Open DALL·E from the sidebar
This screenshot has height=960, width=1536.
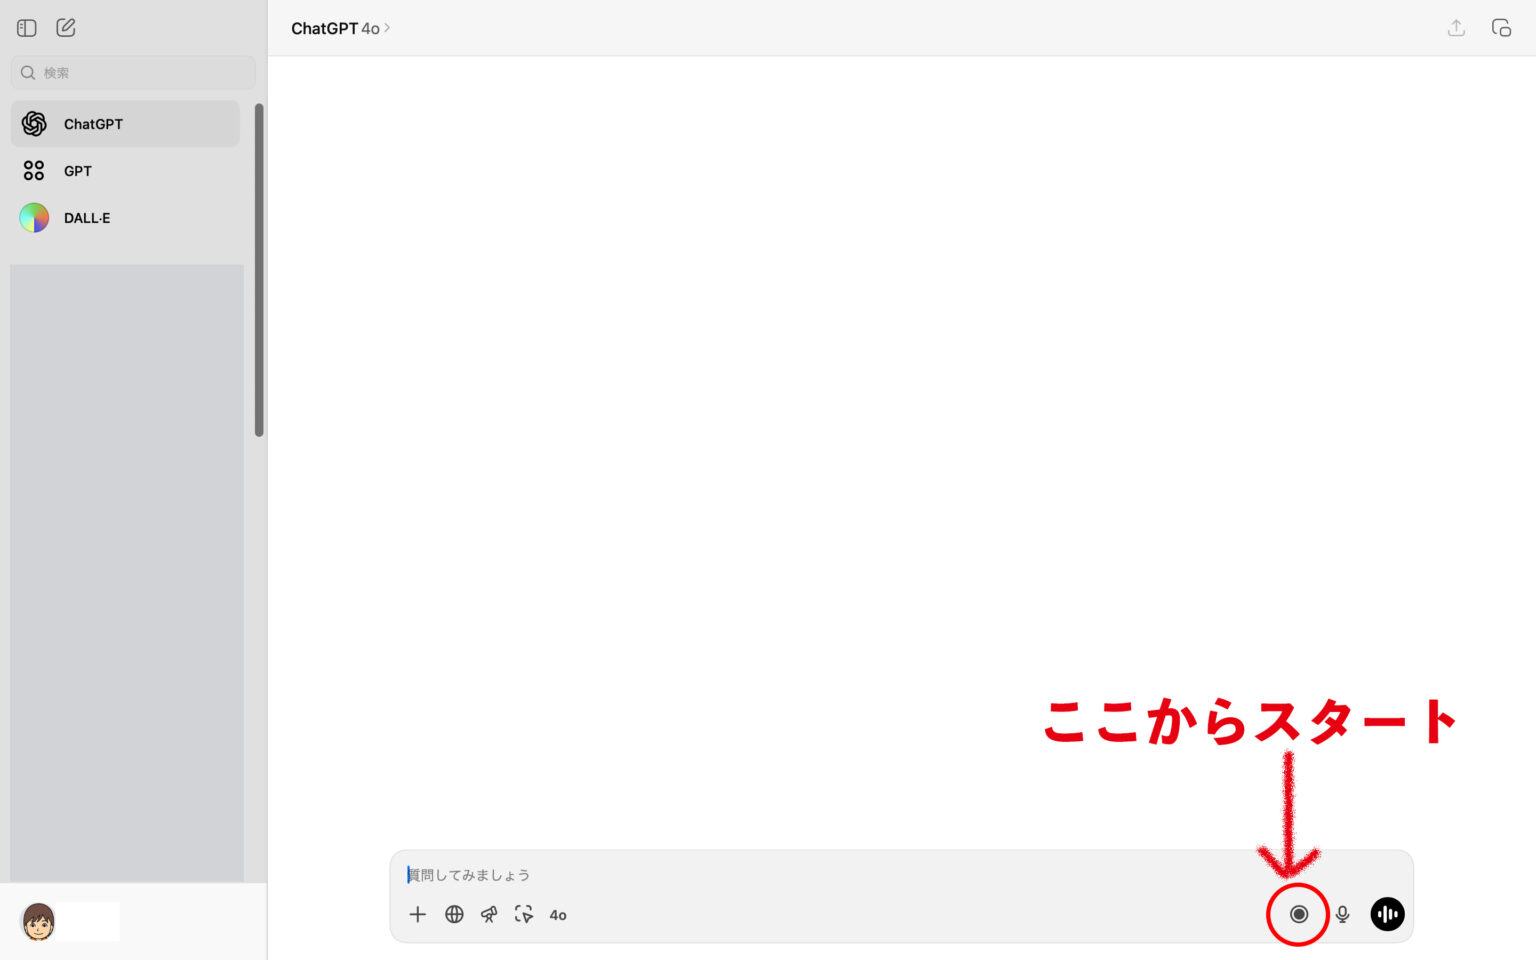[x=87, y=218]
